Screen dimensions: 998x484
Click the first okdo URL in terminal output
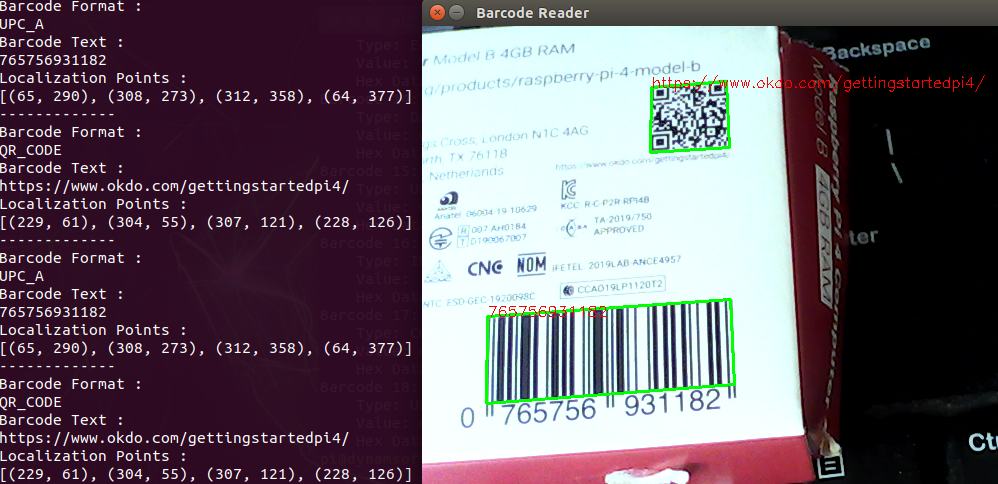pyautogui.click(x=175, y=186)
